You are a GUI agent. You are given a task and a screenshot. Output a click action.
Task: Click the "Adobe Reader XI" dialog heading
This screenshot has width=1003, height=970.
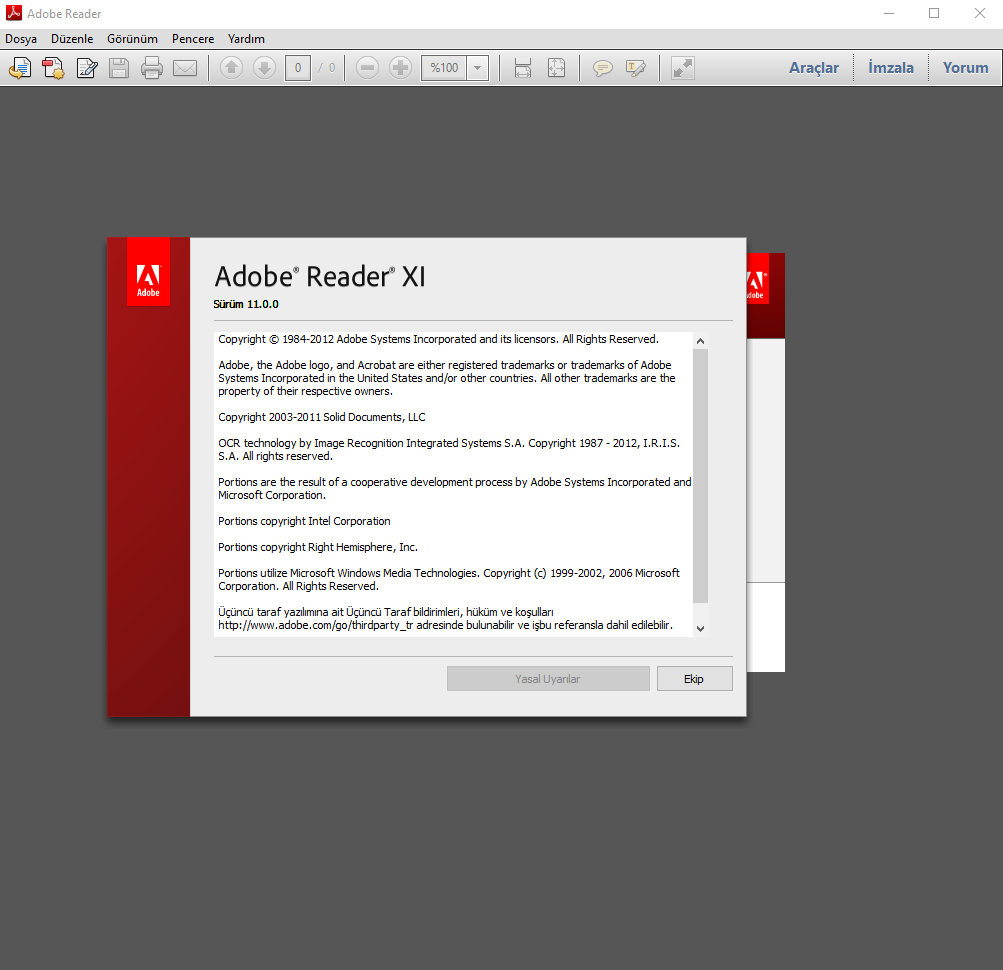320,277
